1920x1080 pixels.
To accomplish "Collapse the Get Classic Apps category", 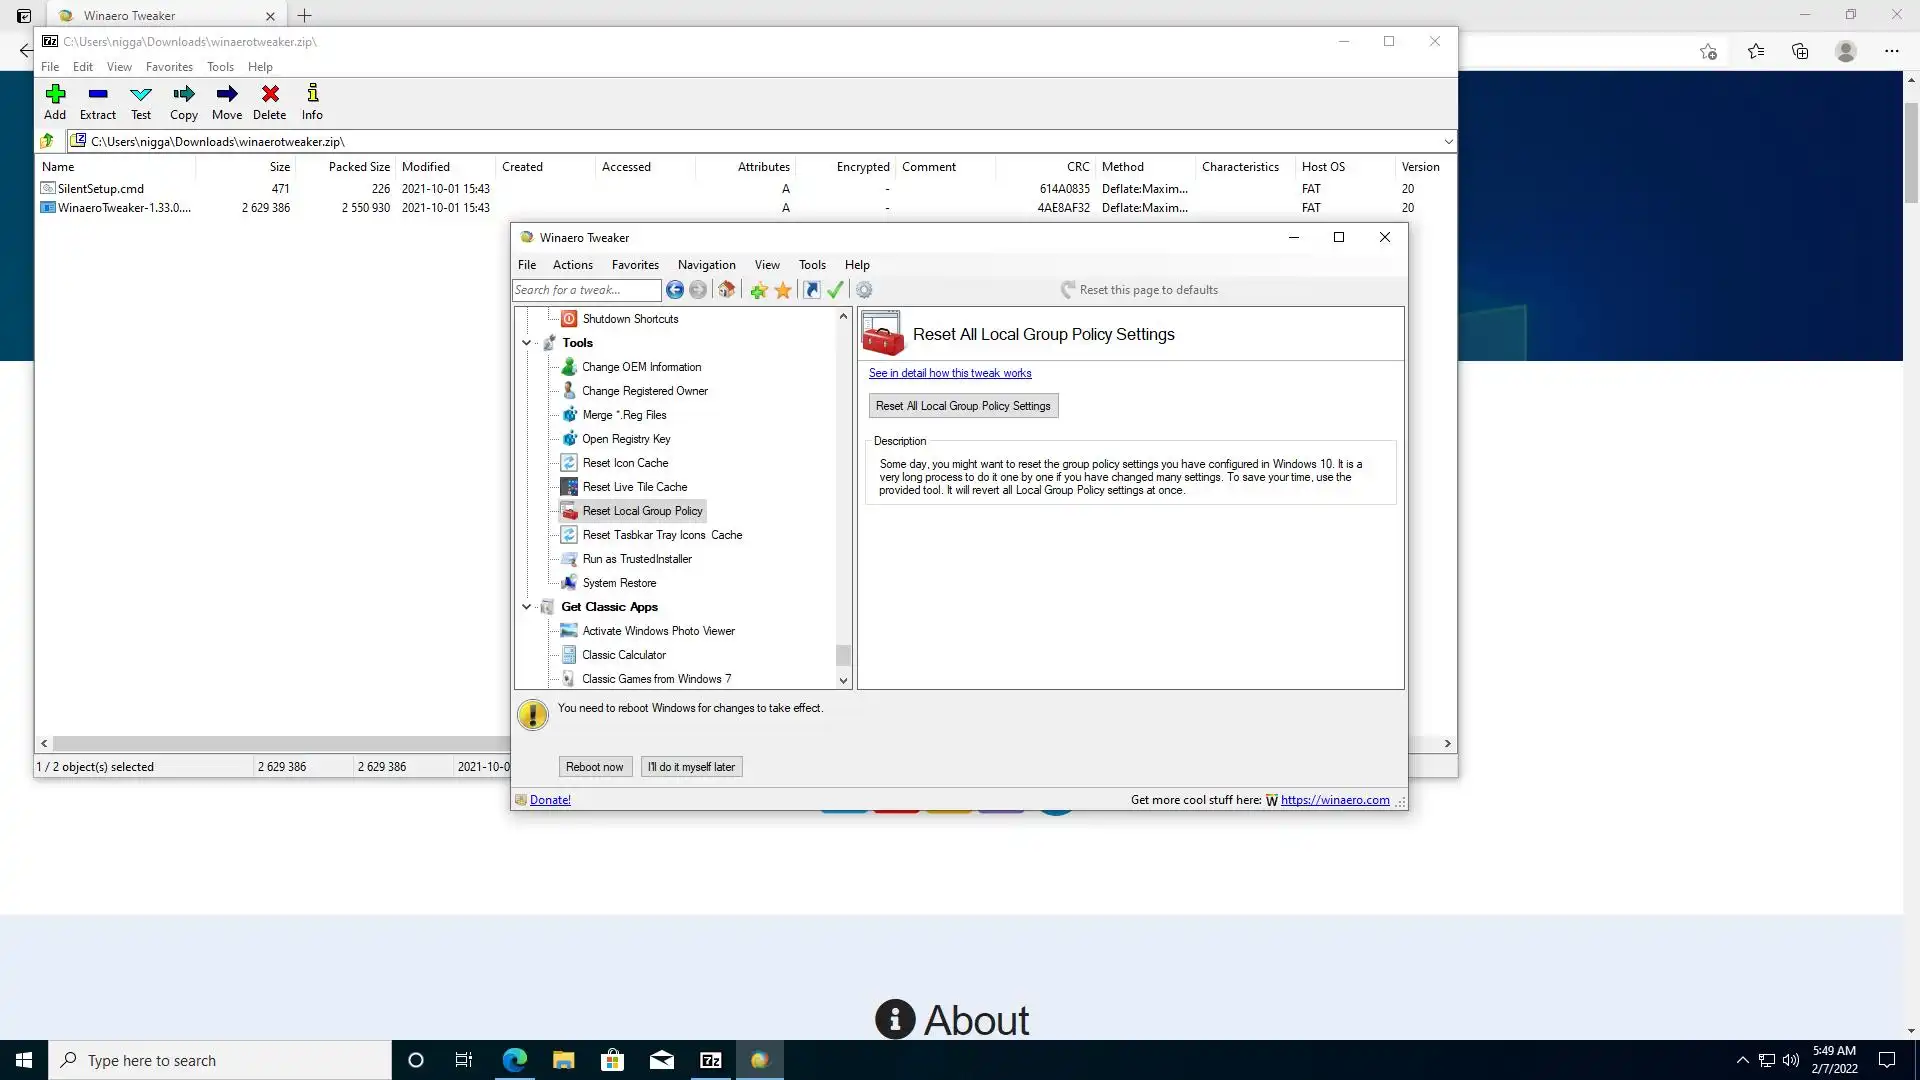I will pos(527,607).
